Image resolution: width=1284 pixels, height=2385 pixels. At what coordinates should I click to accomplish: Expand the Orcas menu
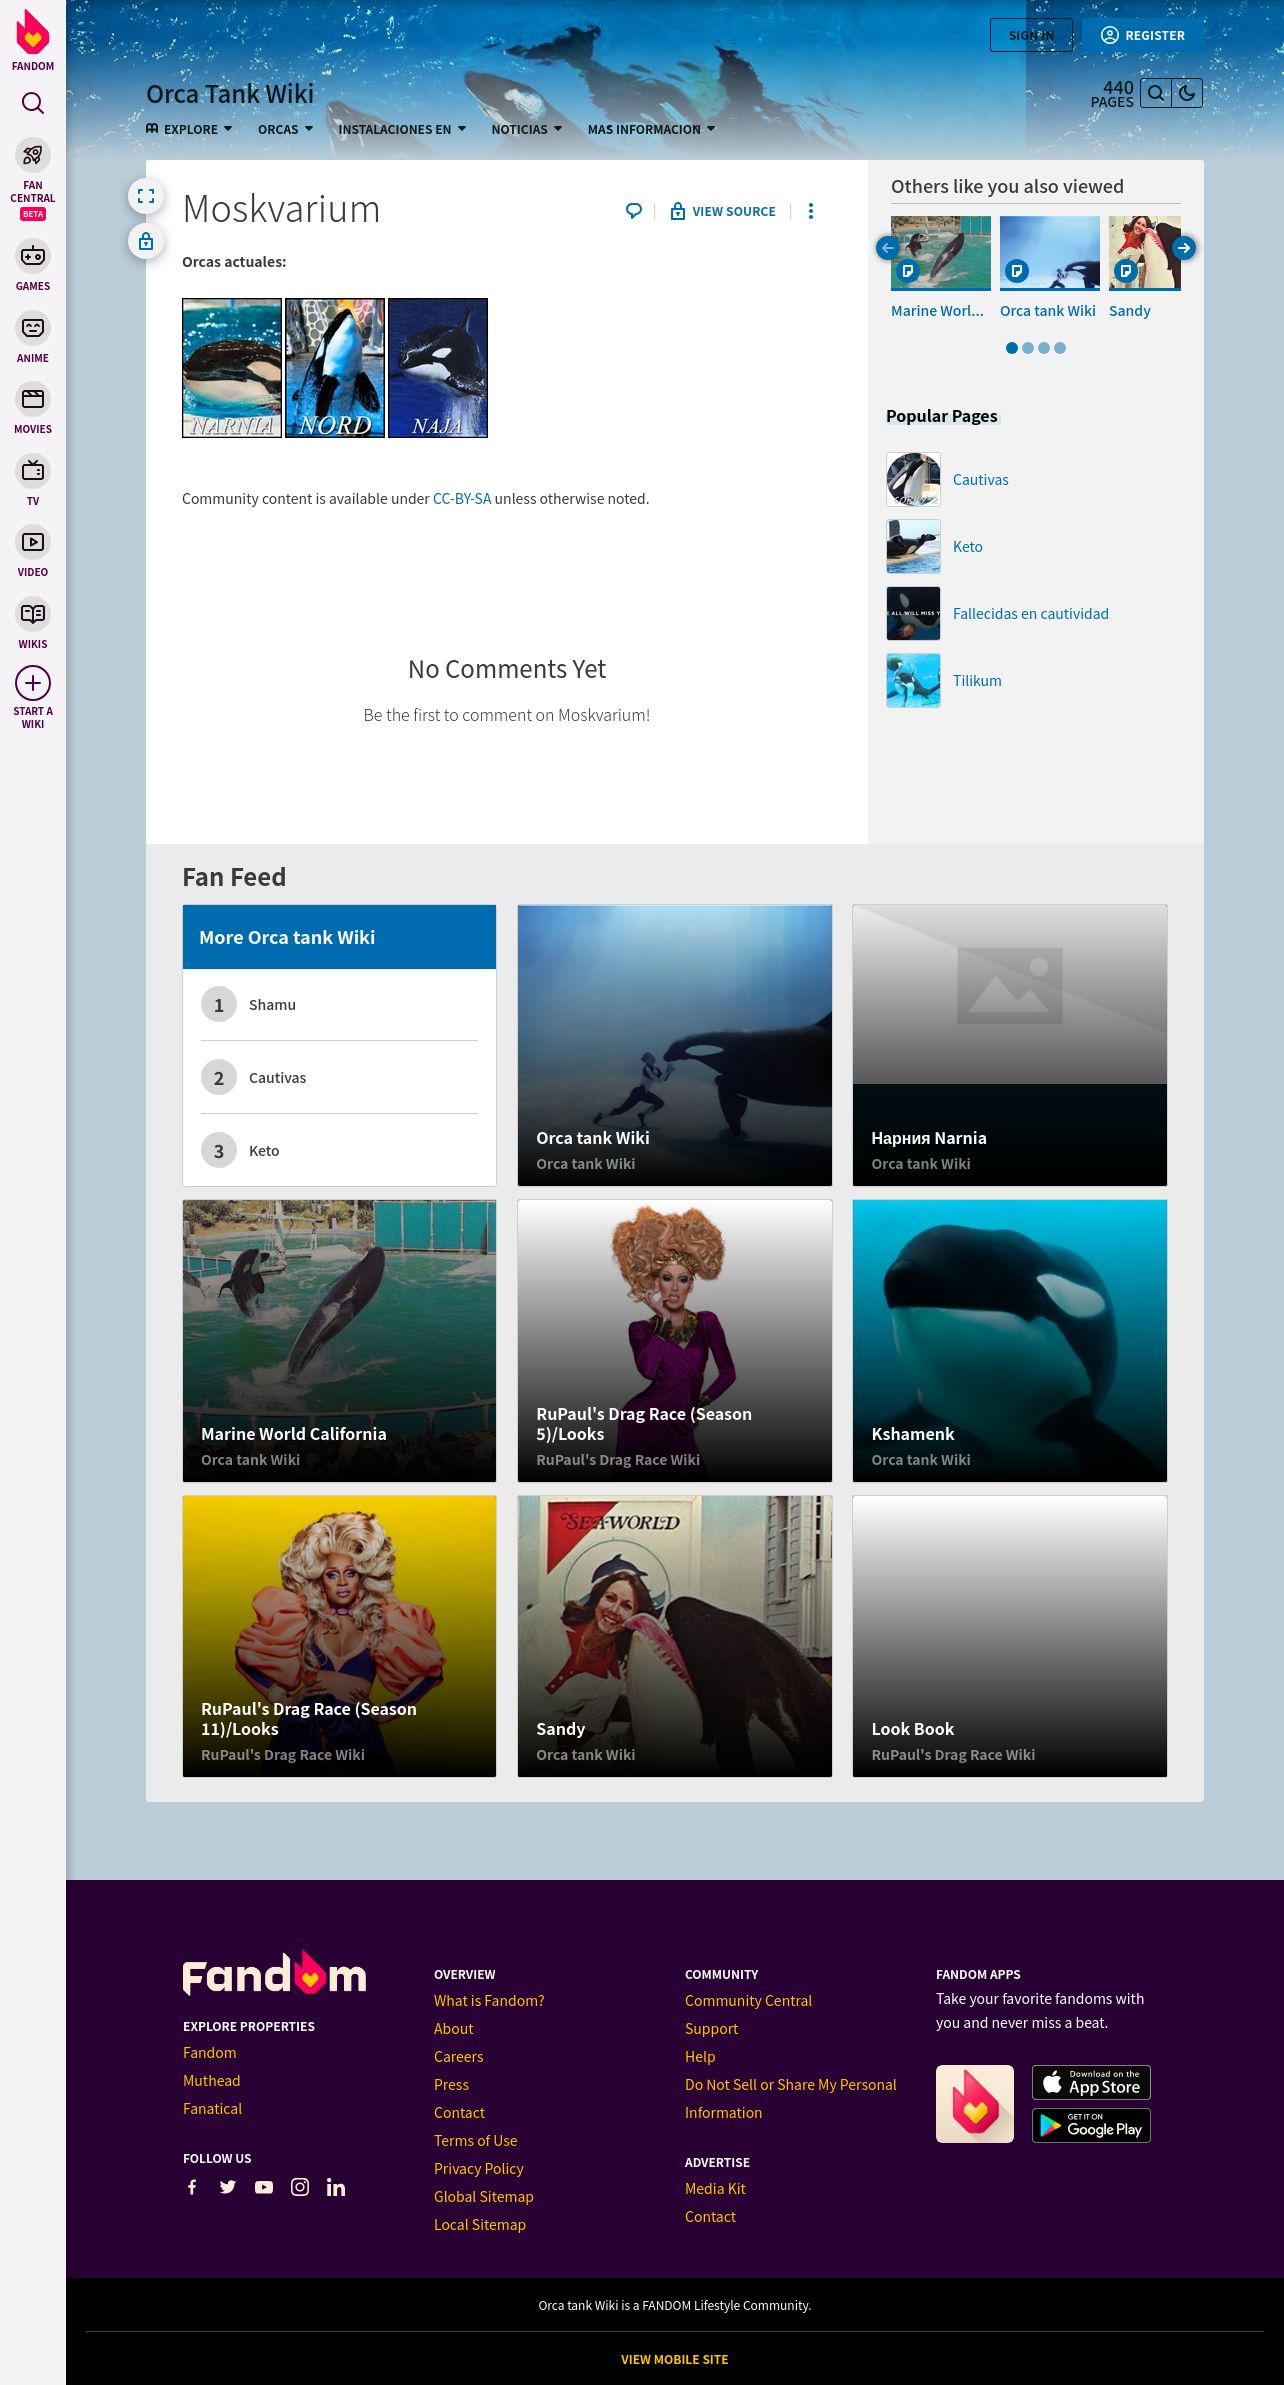[285, 129]
